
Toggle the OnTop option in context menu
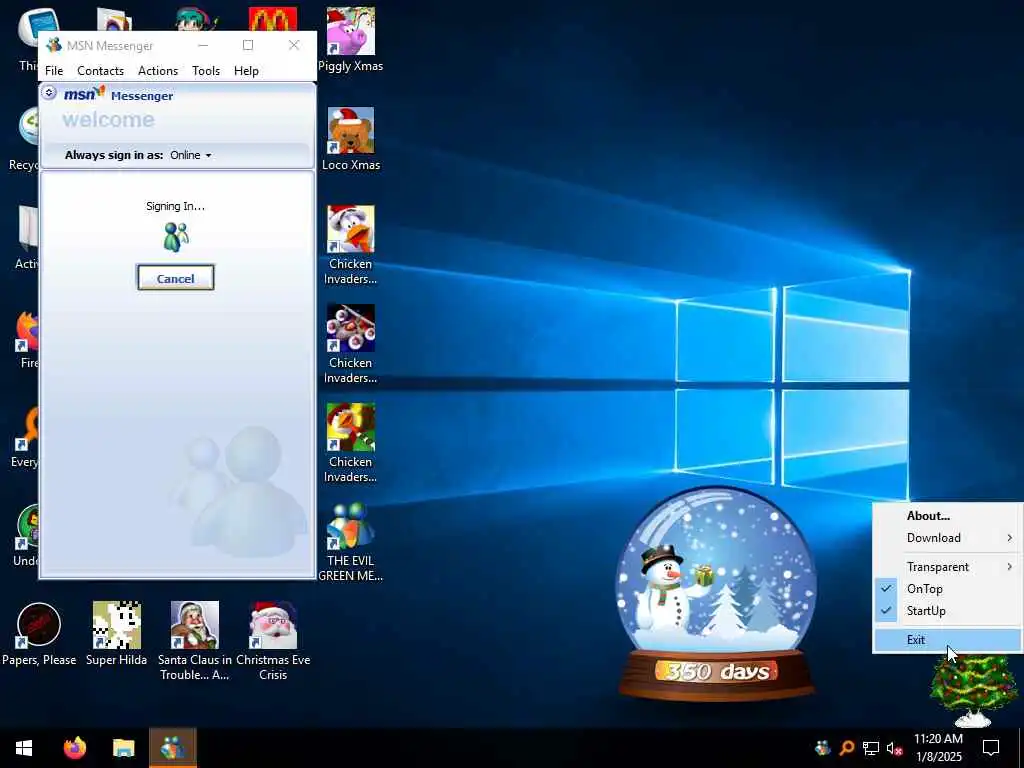[x=948, y=589]
